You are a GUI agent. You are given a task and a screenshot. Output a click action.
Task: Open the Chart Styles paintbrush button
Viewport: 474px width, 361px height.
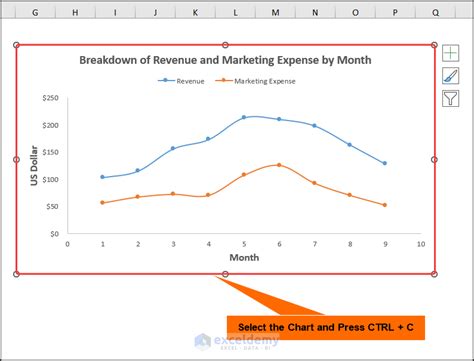pos(450,76)
